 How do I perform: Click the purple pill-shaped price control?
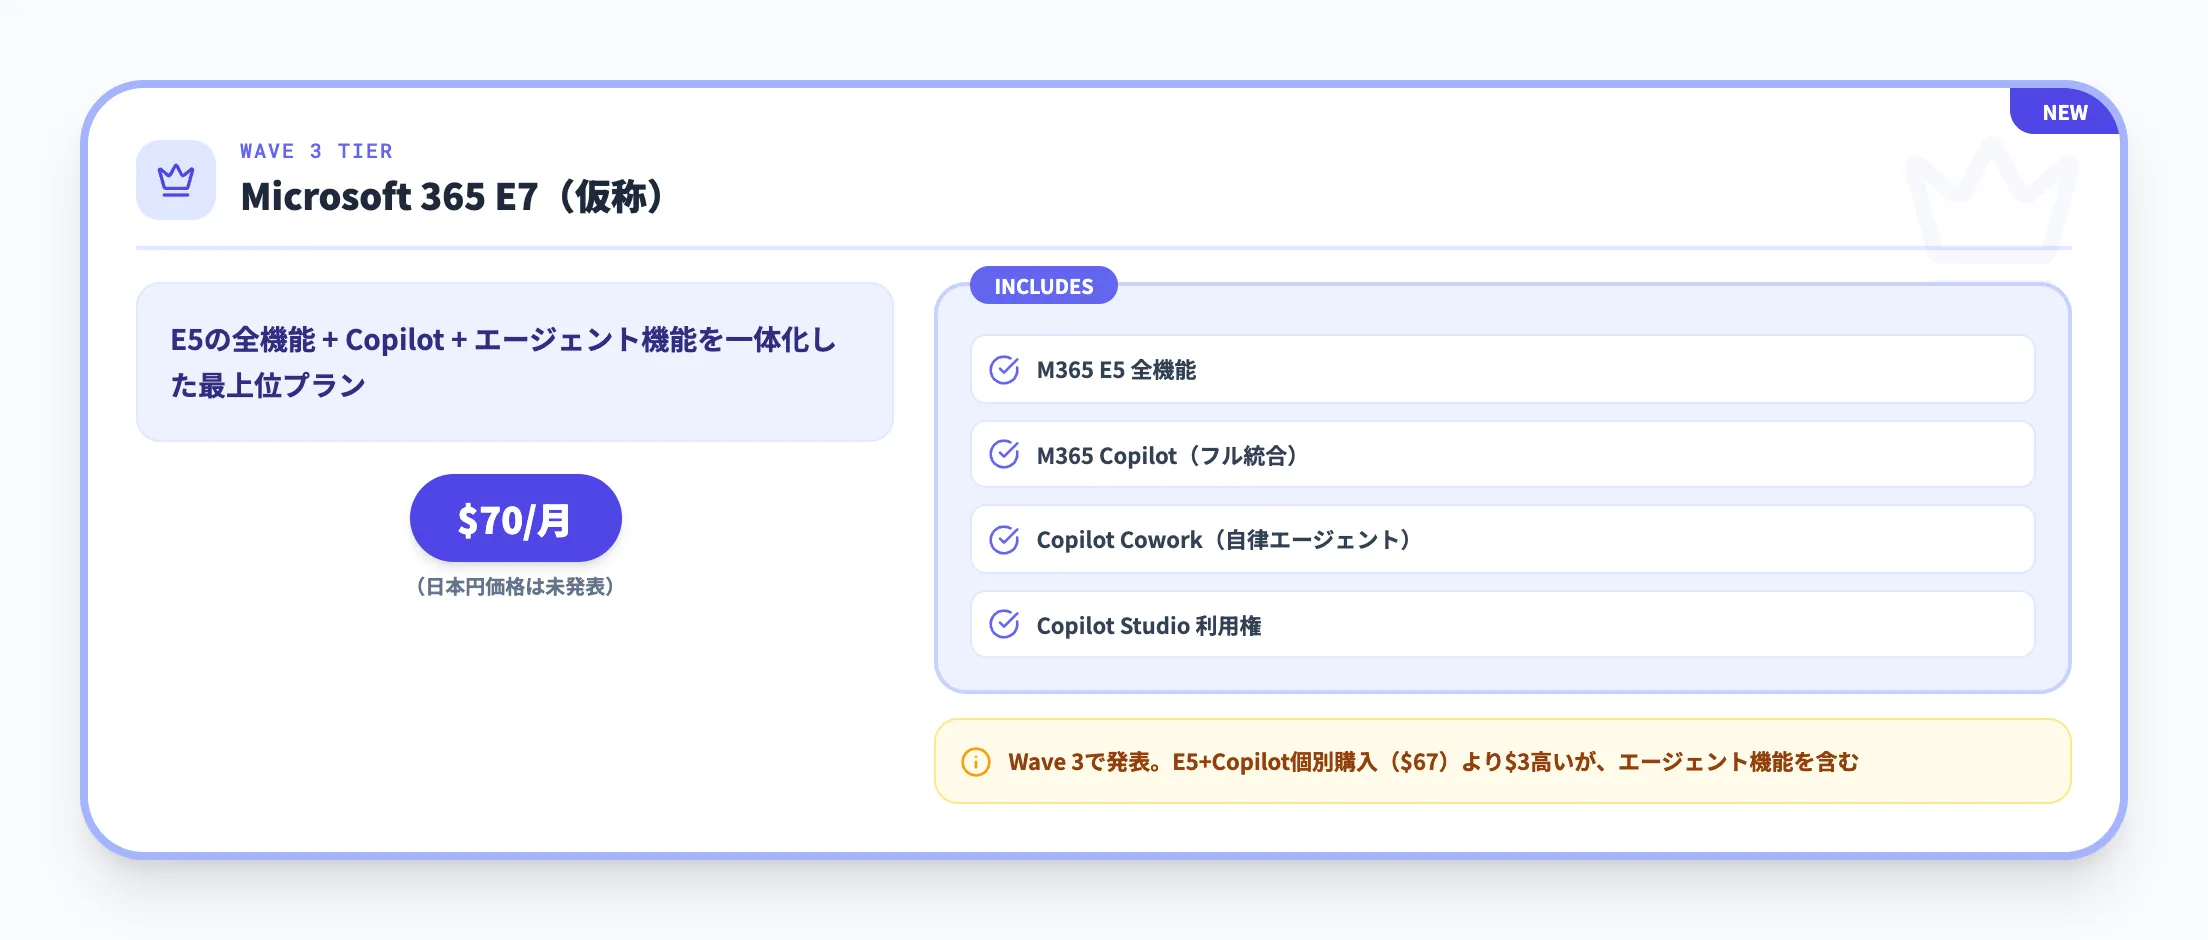[515, 518]
